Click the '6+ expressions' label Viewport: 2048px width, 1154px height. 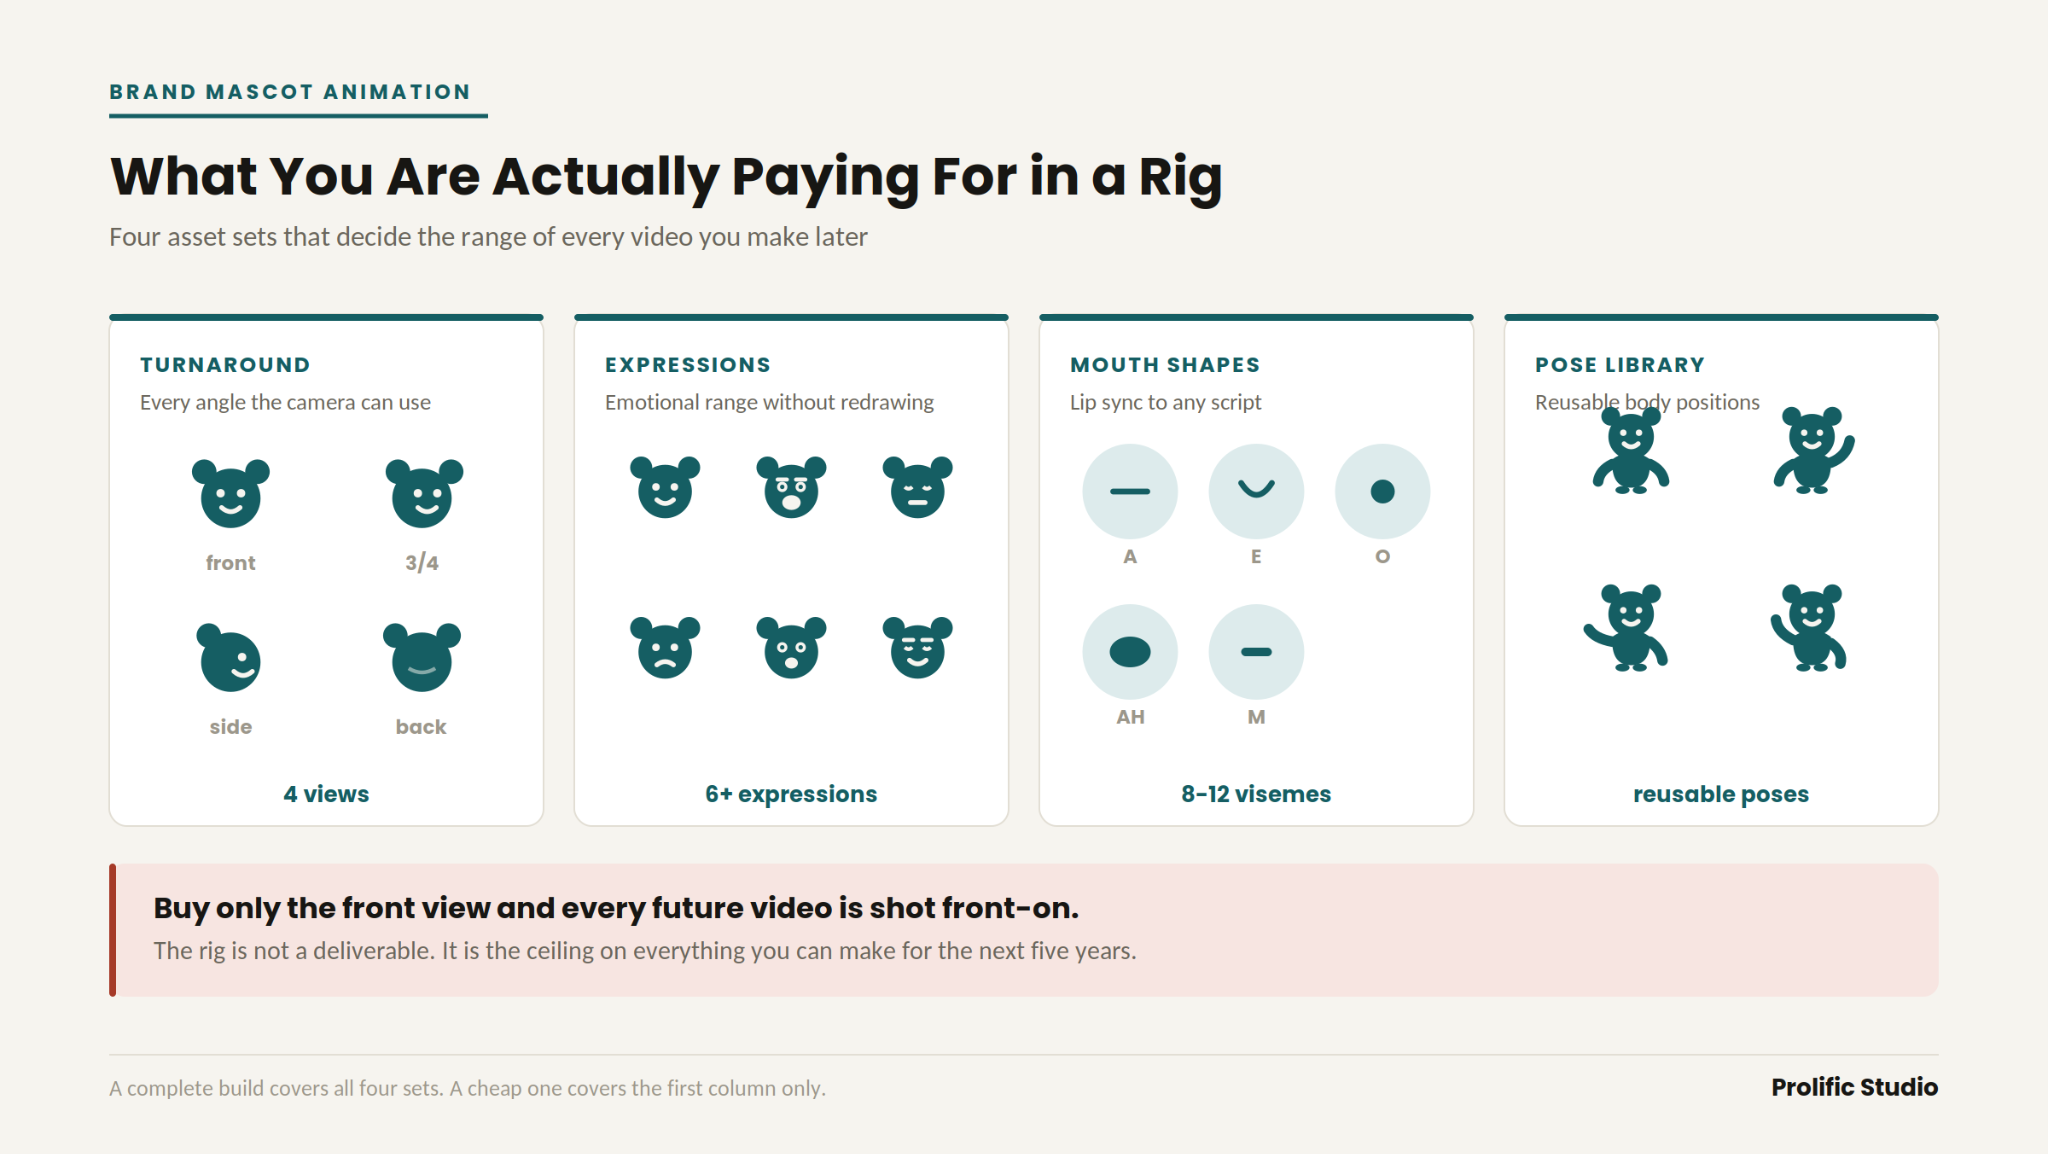(x=791, y=794)
